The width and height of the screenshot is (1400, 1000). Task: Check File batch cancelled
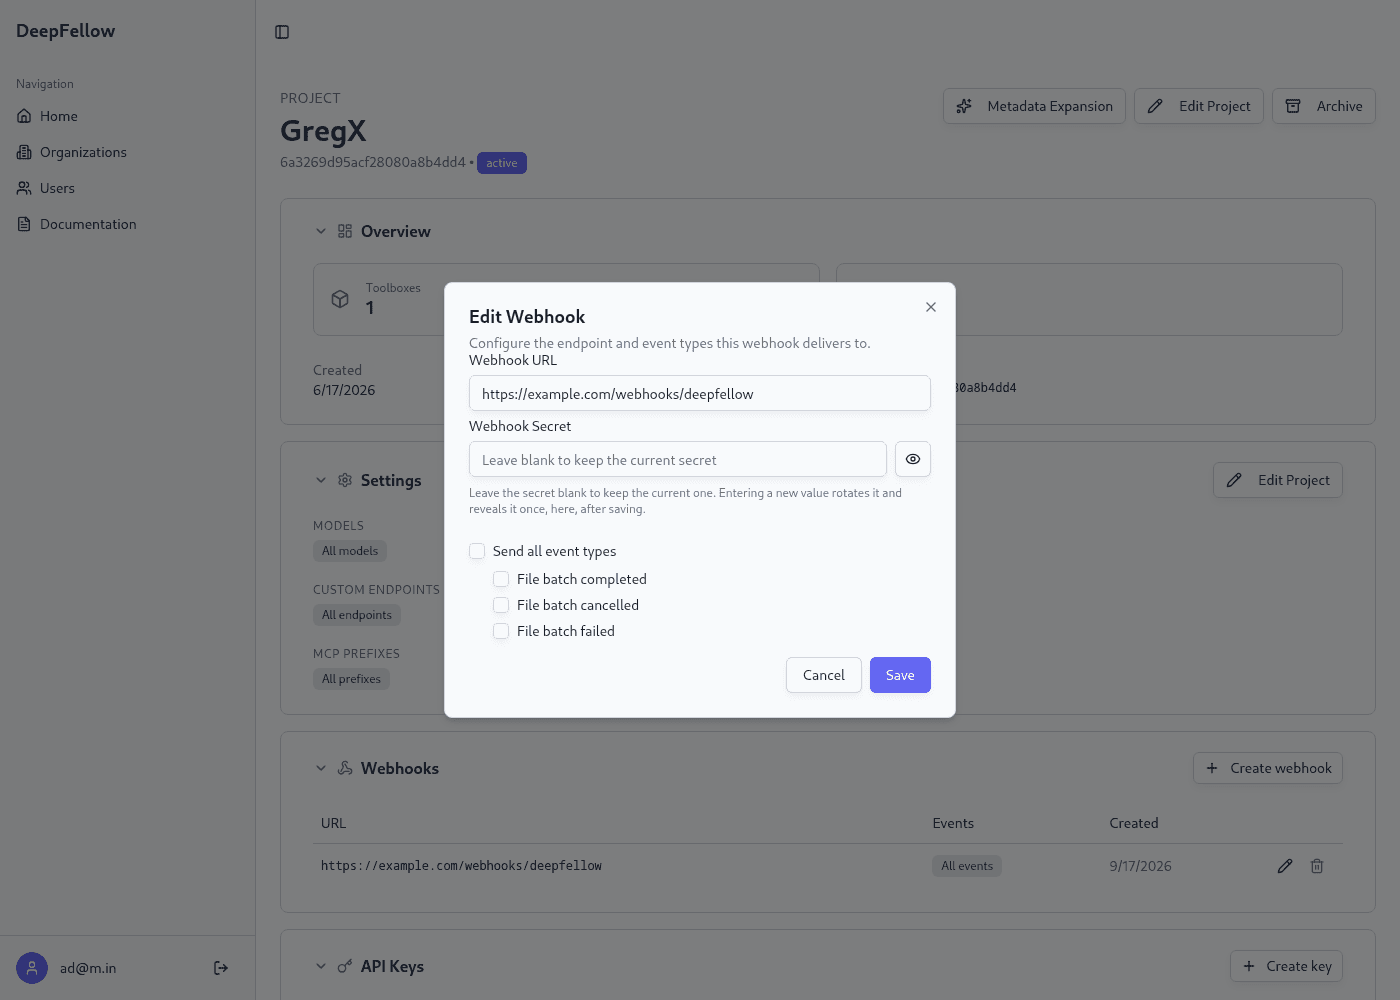tap(501, 605)
